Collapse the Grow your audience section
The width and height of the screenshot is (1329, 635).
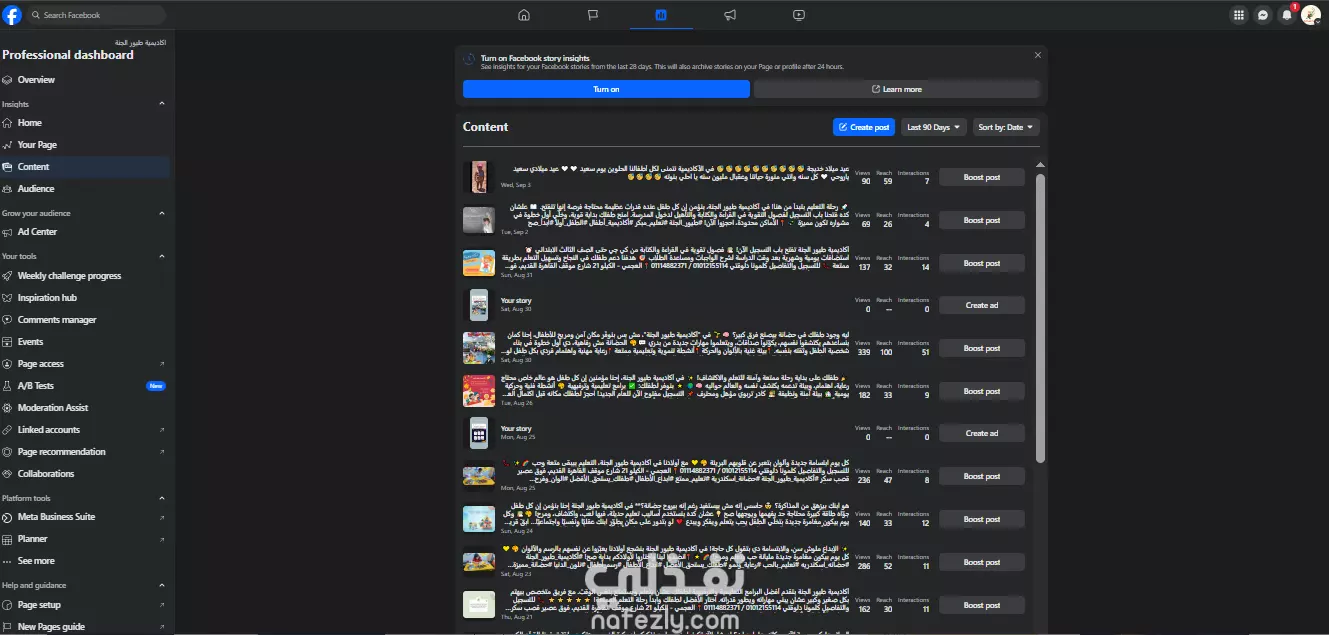[x=162, y=213]
